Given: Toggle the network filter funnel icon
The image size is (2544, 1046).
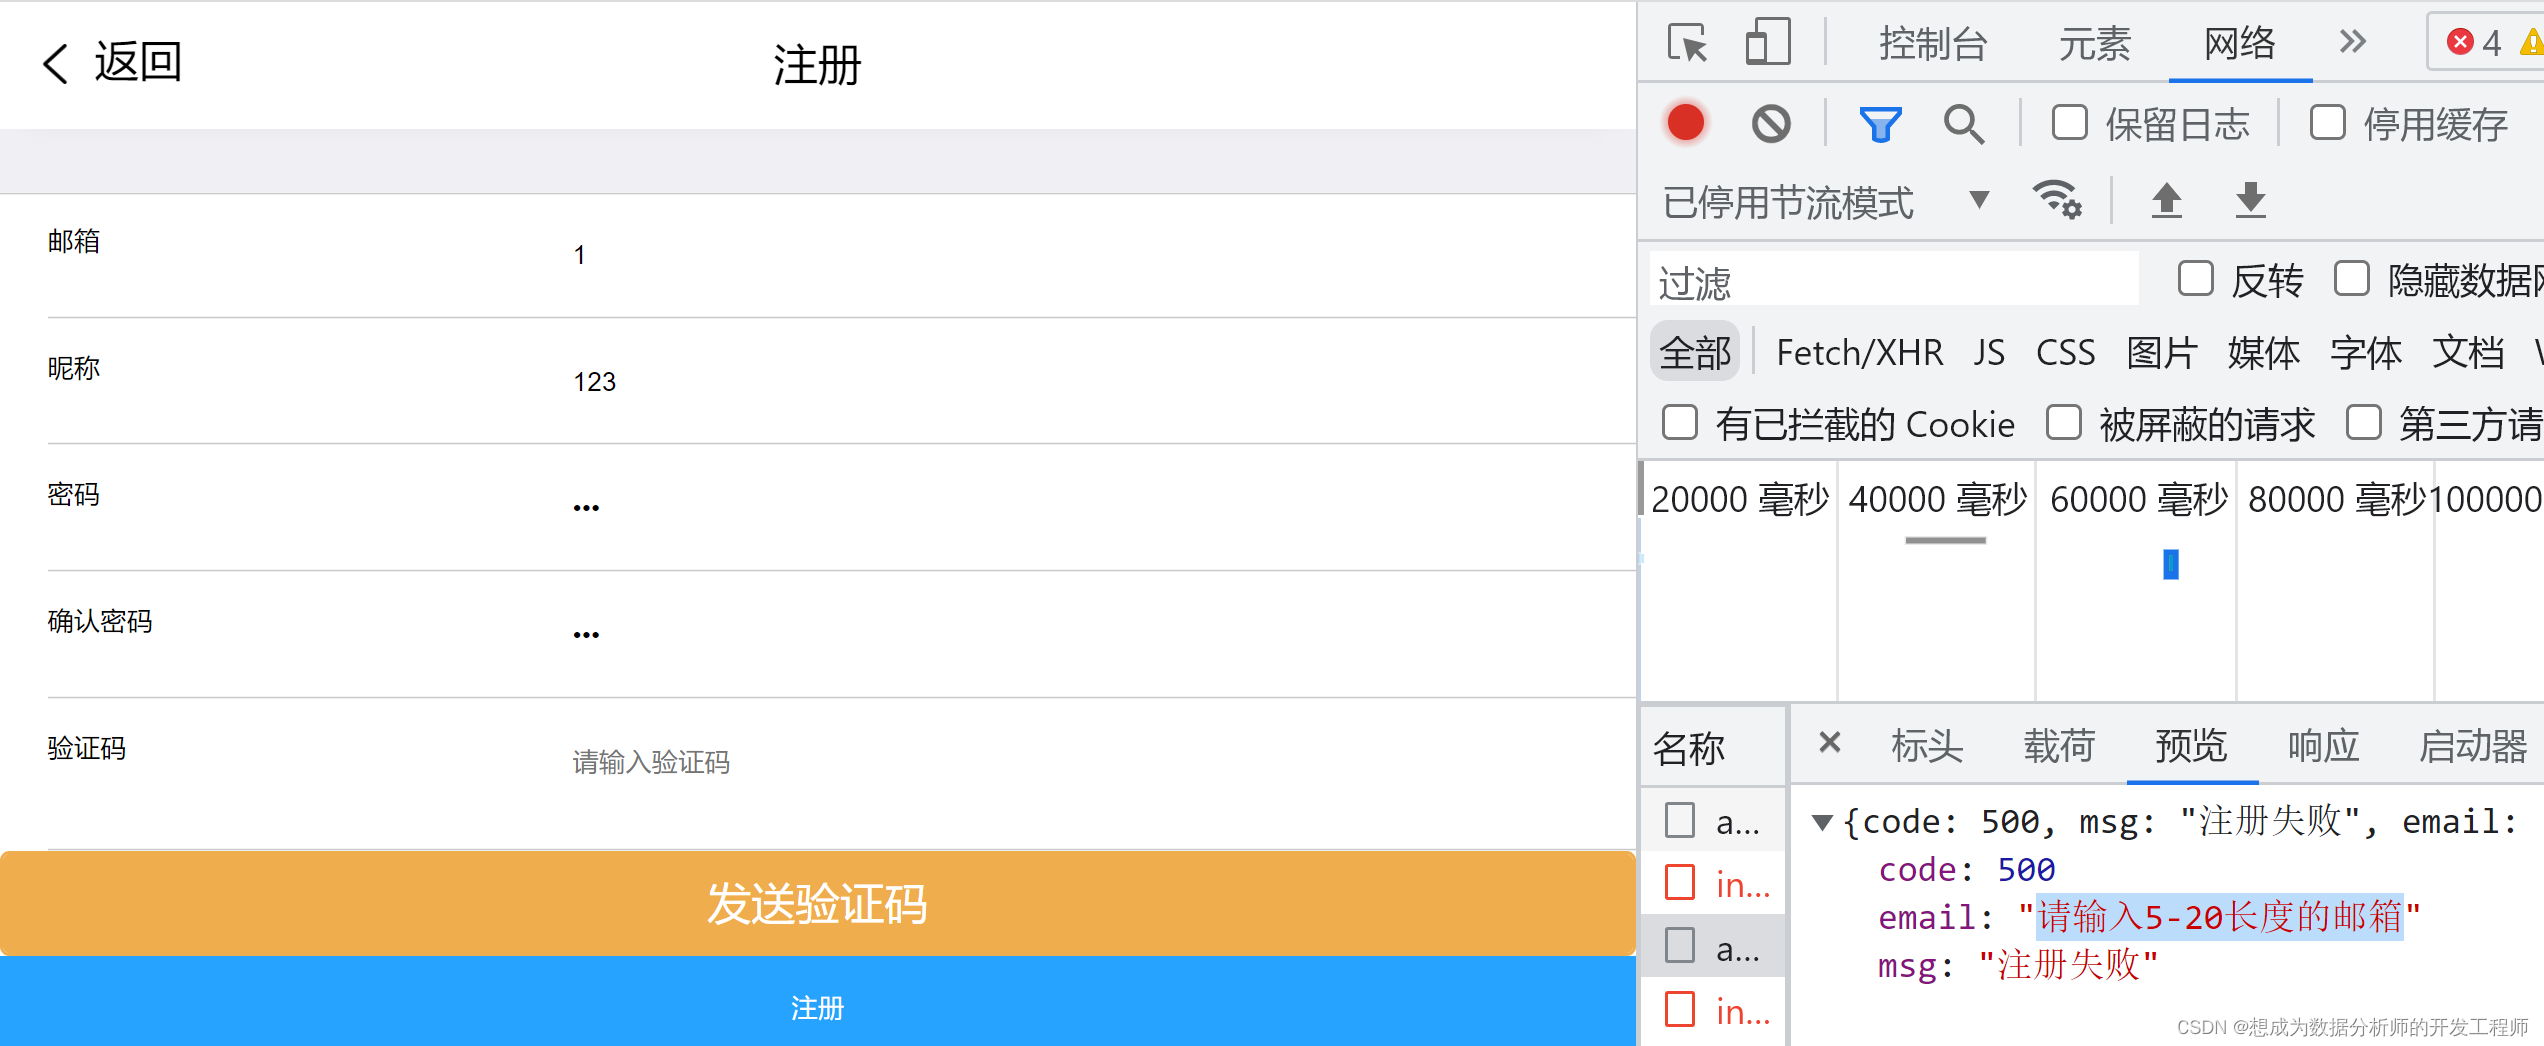Looking at the screenshot, I should (1879, 124).
